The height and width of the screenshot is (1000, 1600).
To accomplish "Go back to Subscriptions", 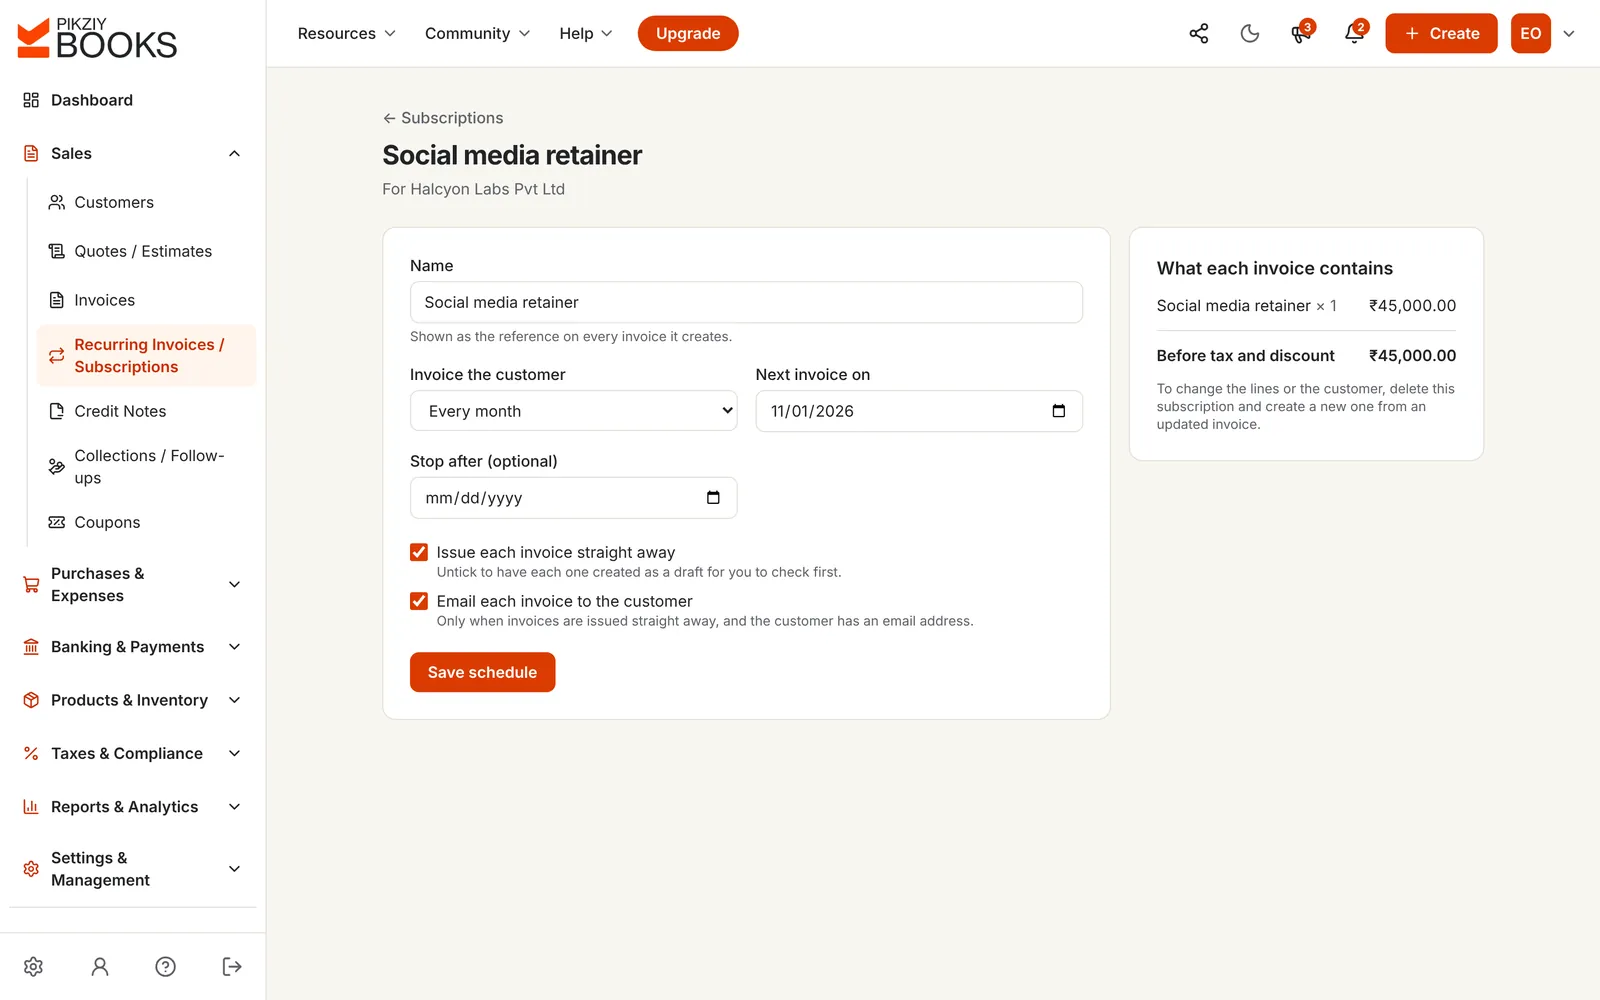I will click(x=443, y=118).
